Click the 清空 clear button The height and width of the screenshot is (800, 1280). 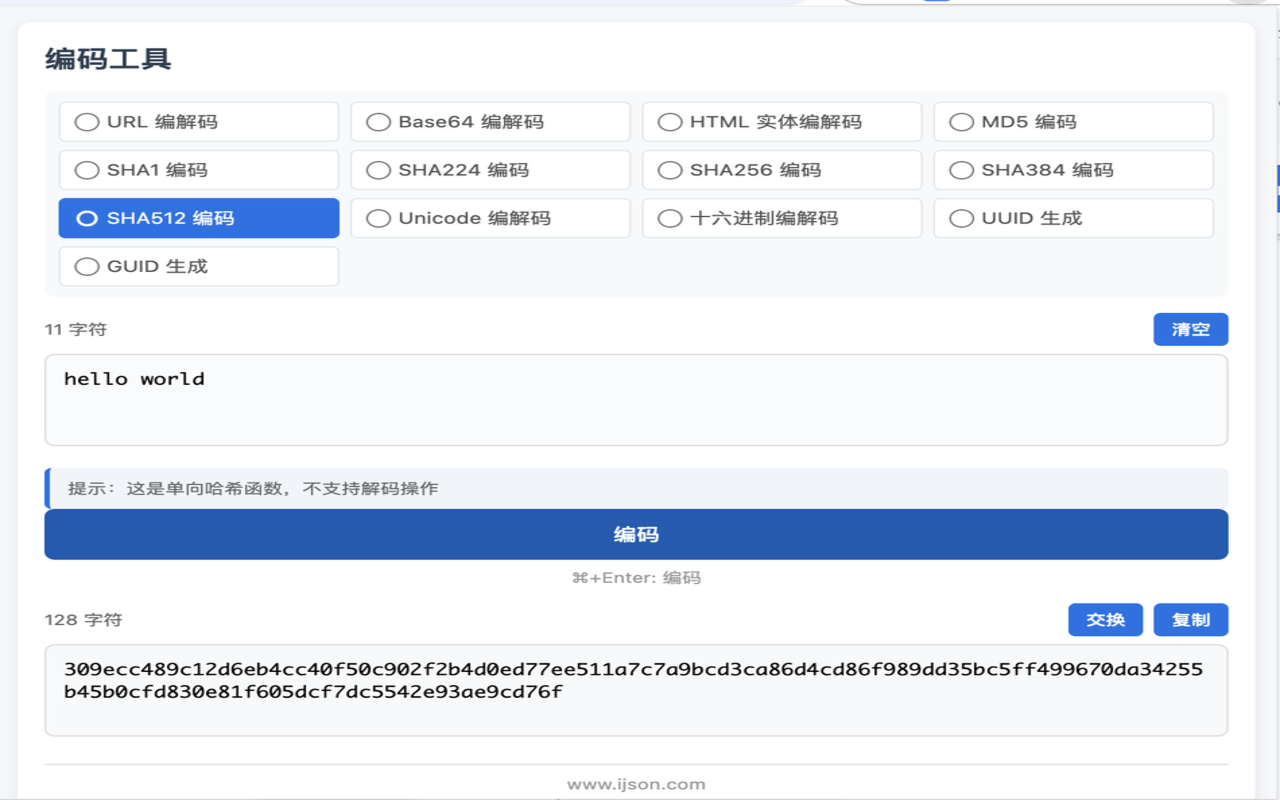point(1190,329)
